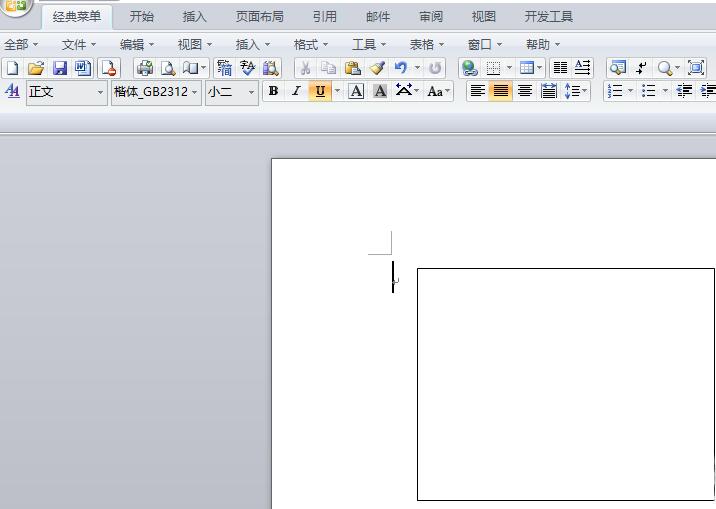Viewport: 716px width, 509px height.
Task: Open the bullet list dropdown arrow
Action: tap(665, 91)
